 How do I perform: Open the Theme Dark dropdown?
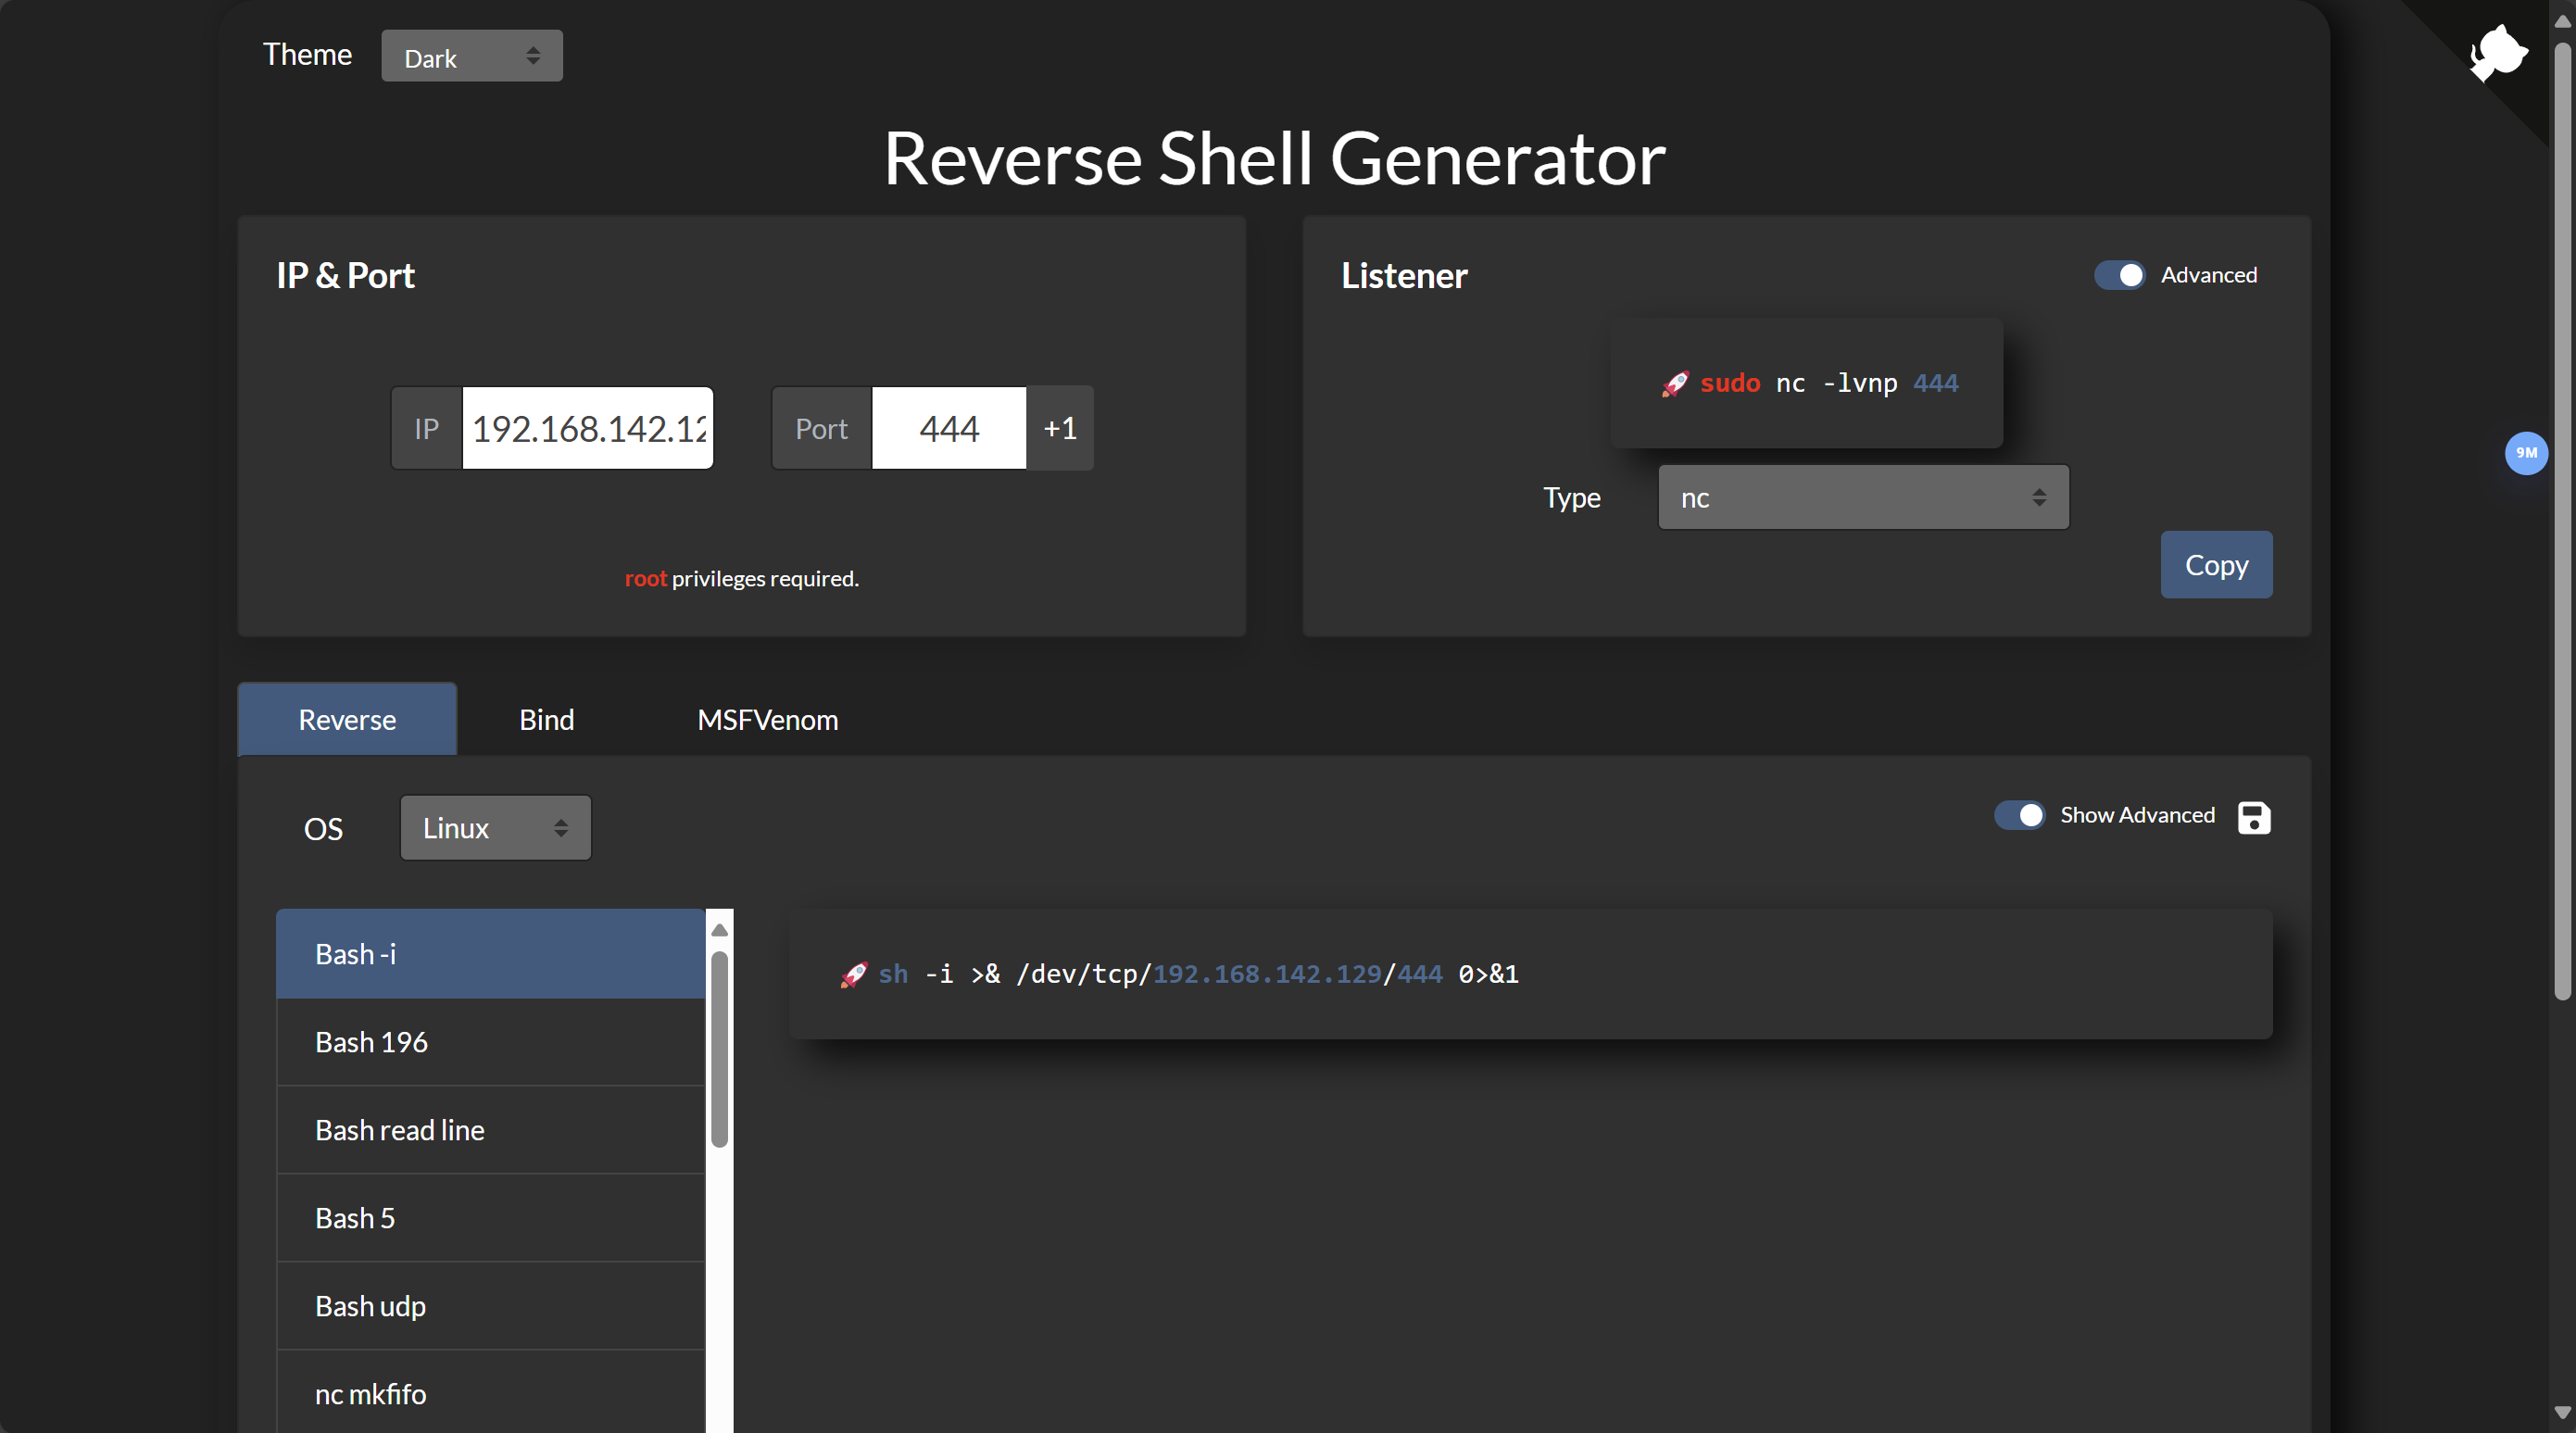tap(471, 57)
